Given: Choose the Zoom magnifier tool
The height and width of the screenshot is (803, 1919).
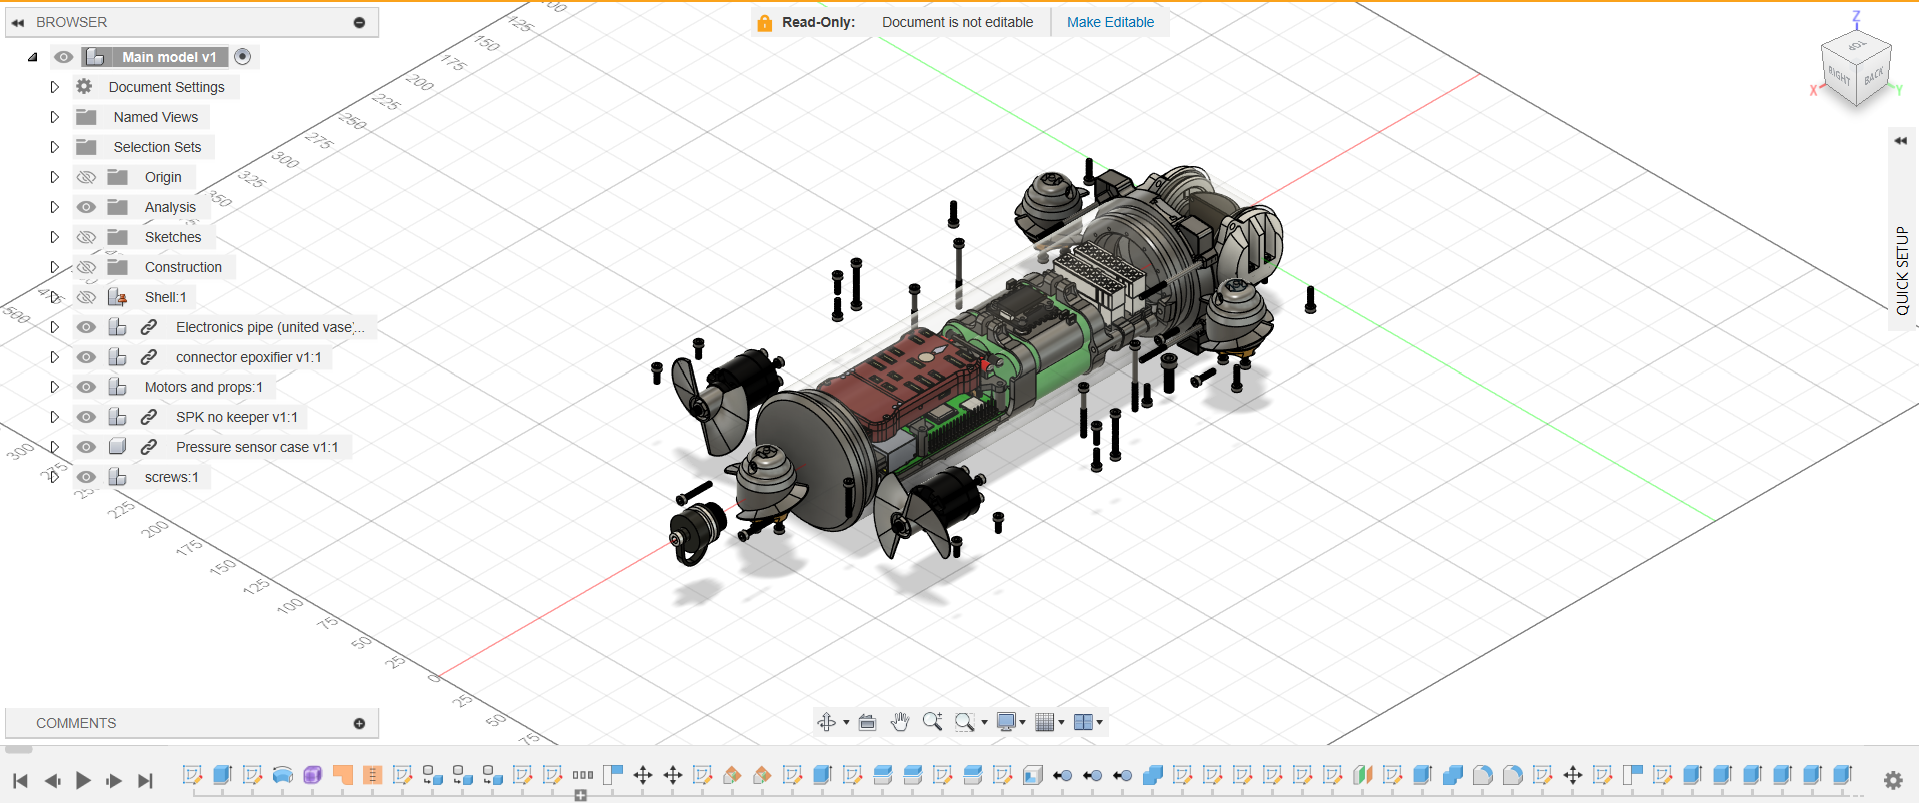Looking at the screenshot, I should (932, 722).
